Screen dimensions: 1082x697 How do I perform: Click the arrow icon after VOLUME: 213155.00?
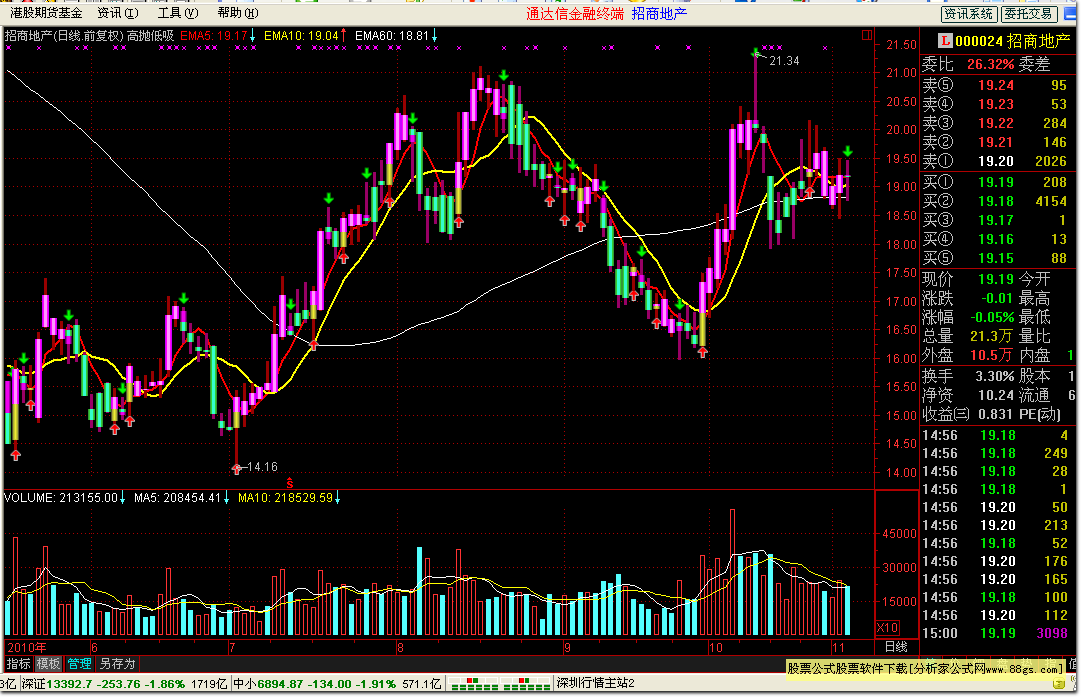click(x=123, y=498)
